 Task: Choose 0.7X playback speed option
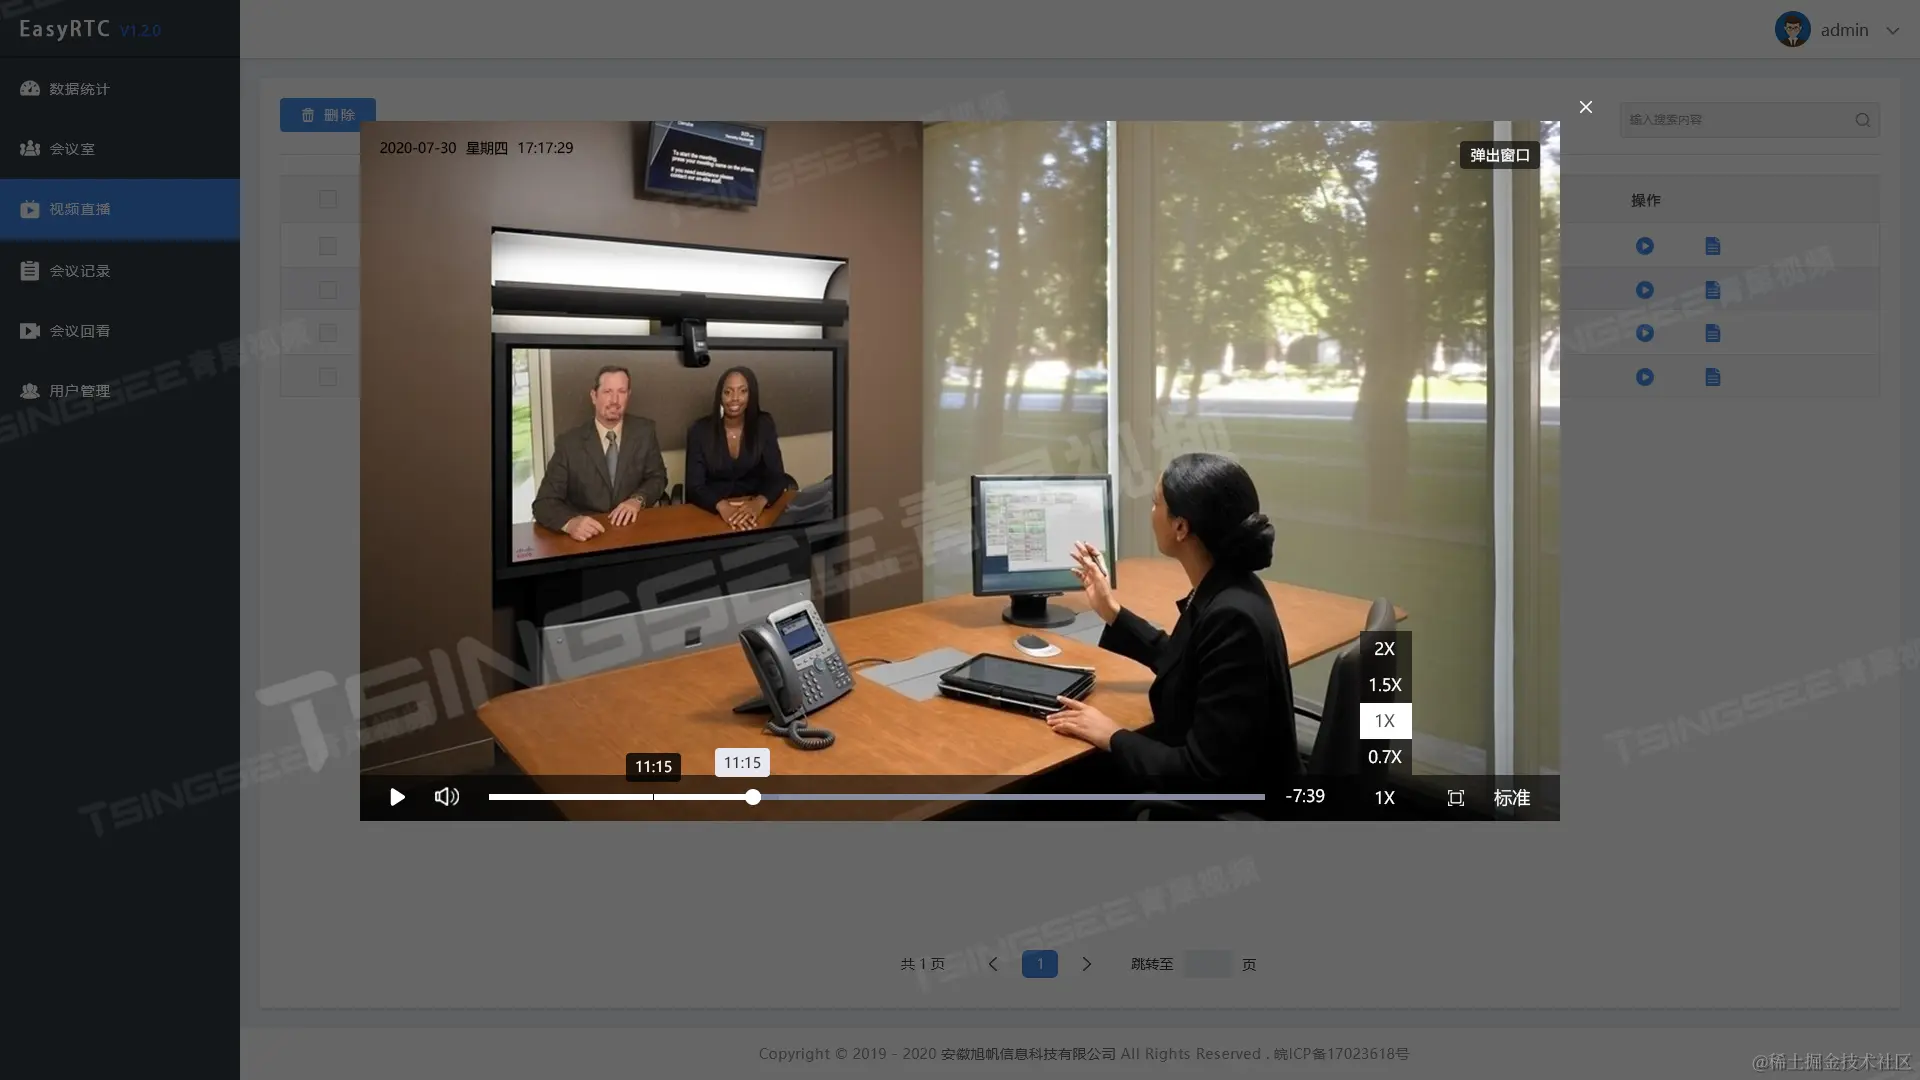click(1384, 757)
